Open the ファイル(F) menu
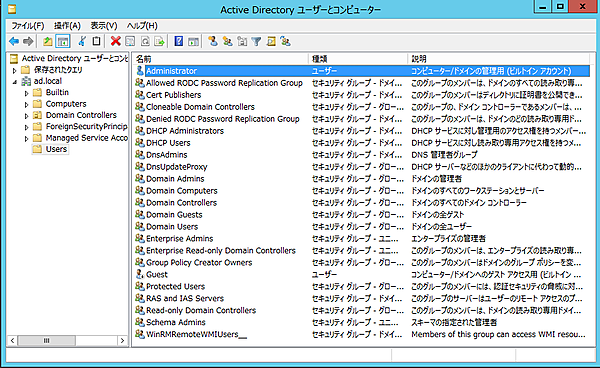The width and height of the screenshot is (600, 368). click(28, 26)
